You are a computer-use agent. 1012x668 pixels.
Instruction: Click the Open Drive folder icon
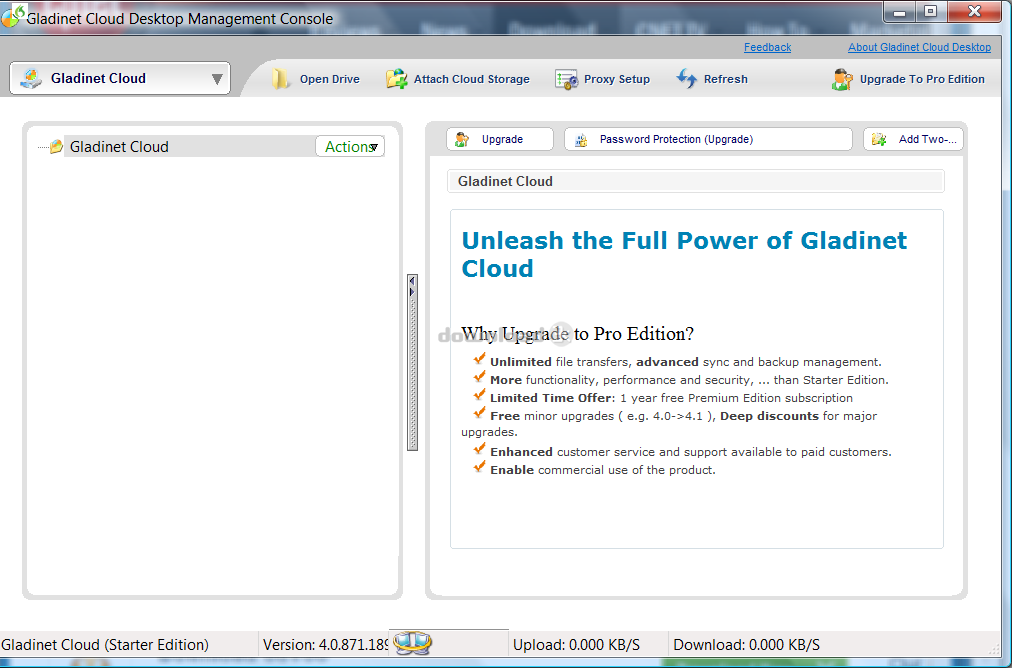point(280,79)
